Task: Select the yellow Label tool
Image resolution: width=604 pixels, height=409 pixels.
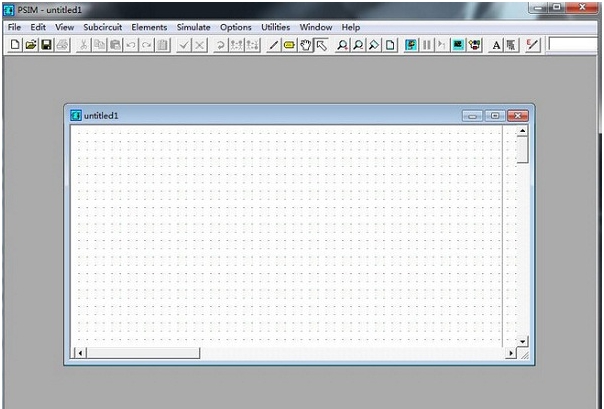Action: [290, 45]
